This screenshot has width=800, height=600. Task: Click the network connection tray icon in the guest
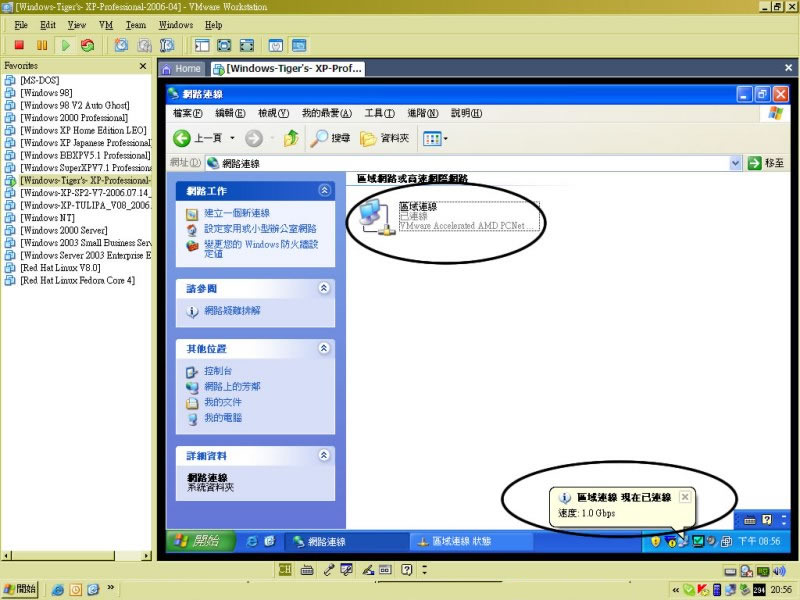click(x=683, y=541)
